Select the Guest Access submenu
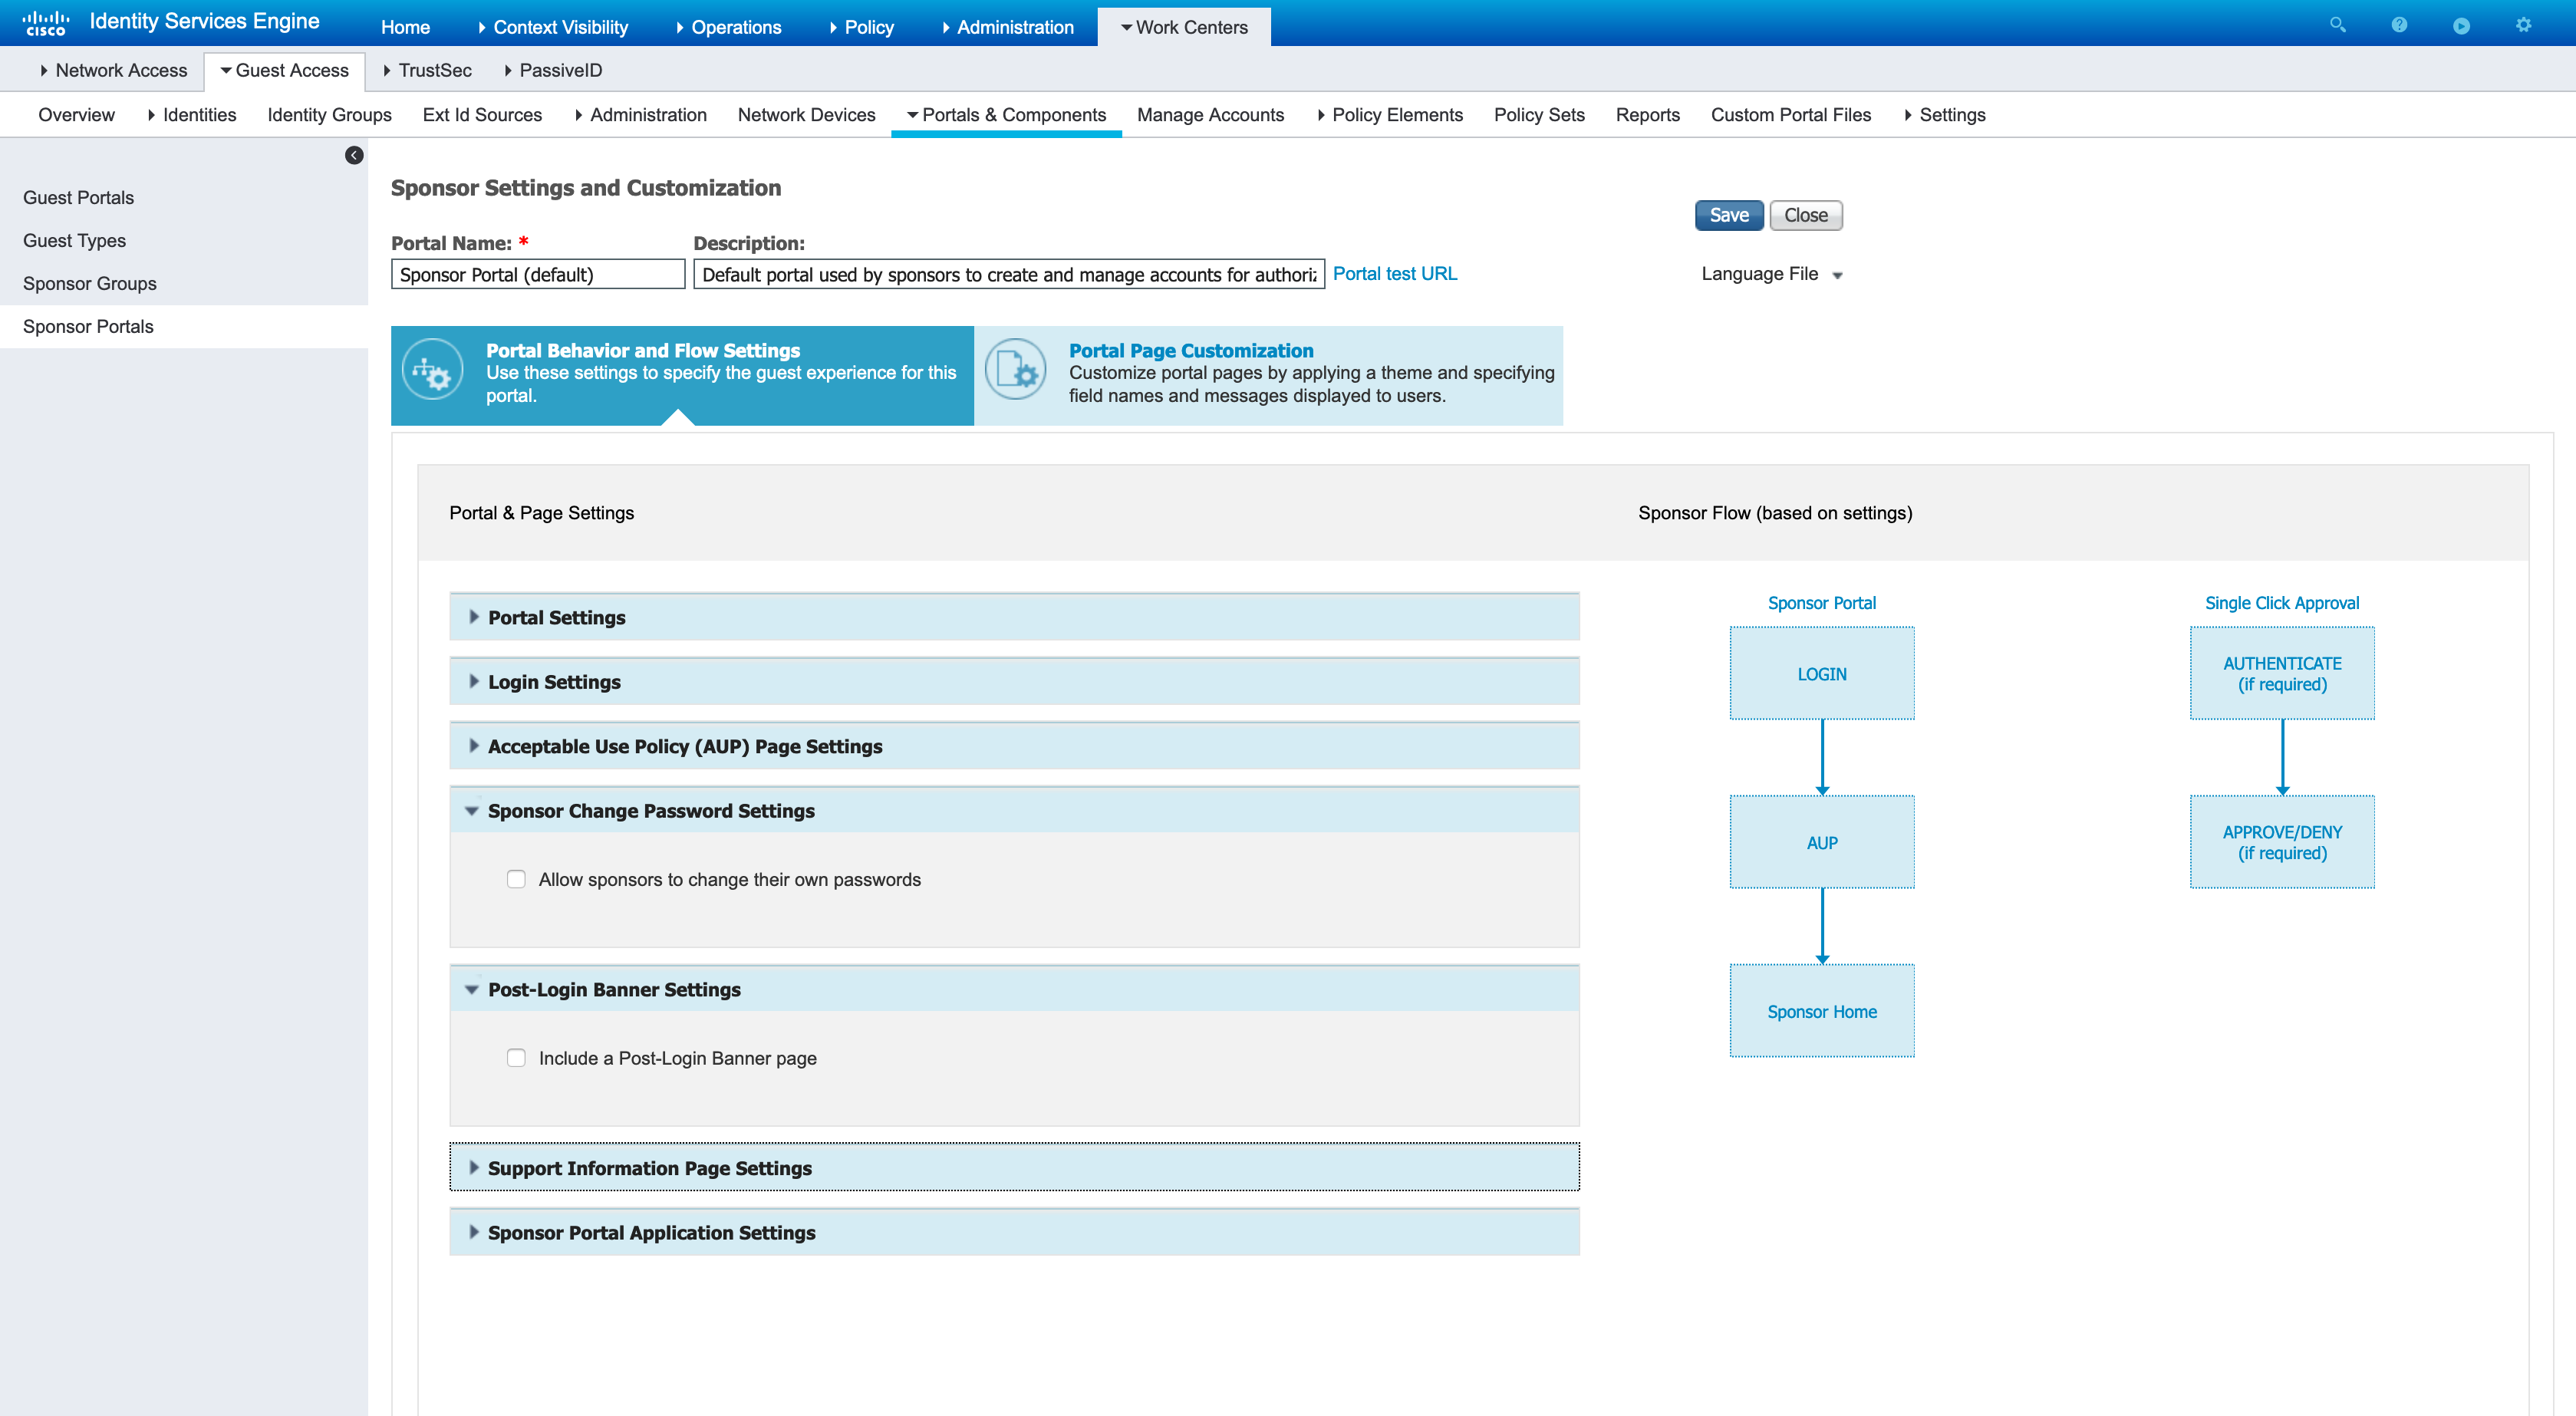2576x1416 pixels. point(285,70)
